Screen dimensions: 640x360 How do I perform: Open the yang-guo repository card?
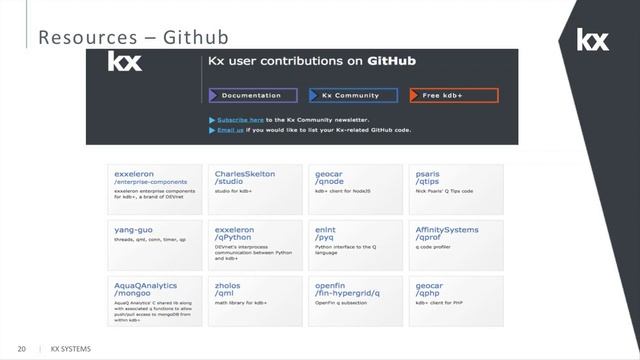click(155, 245)
